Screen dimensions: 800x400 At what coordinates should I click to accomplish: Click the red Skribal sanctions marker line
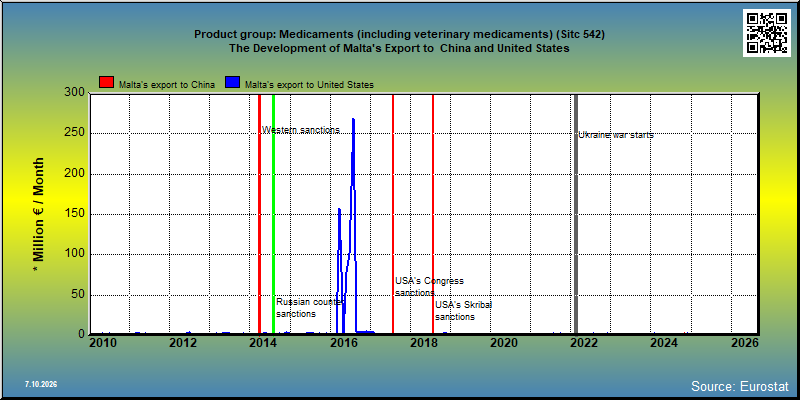(x=433, y=214)
